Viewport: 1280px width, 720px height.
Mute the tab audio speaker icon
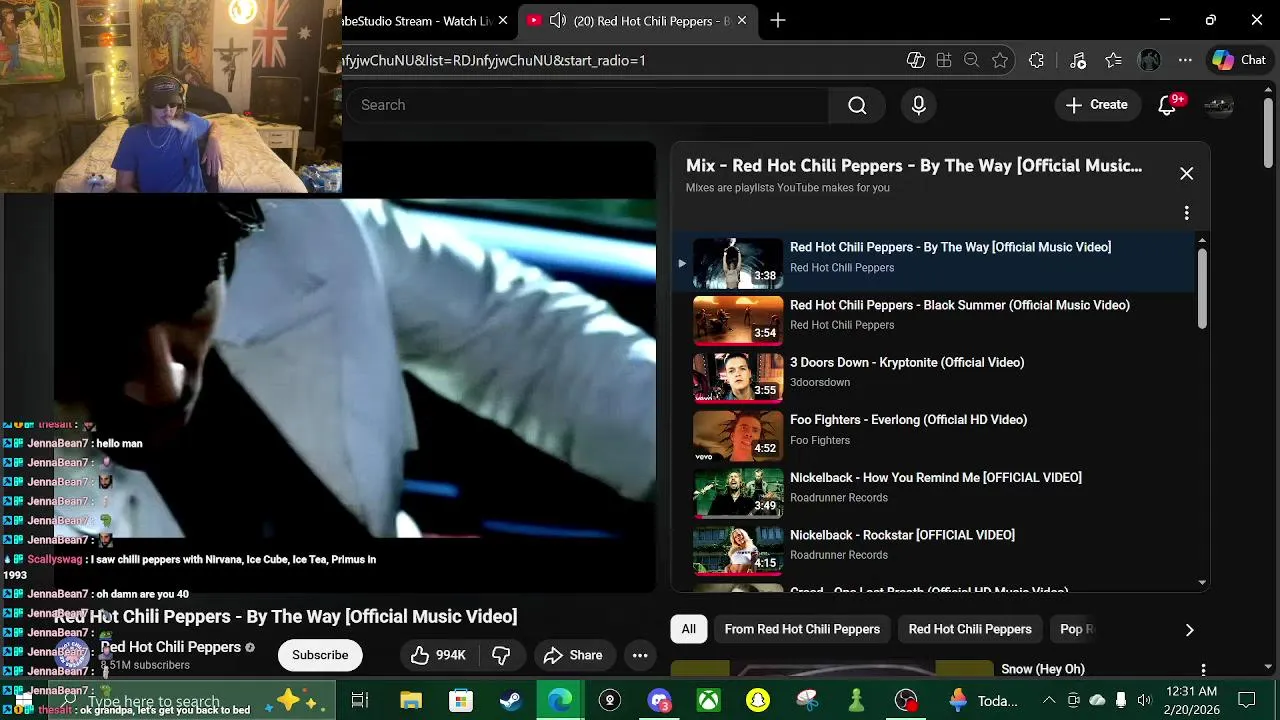(558, 20)
